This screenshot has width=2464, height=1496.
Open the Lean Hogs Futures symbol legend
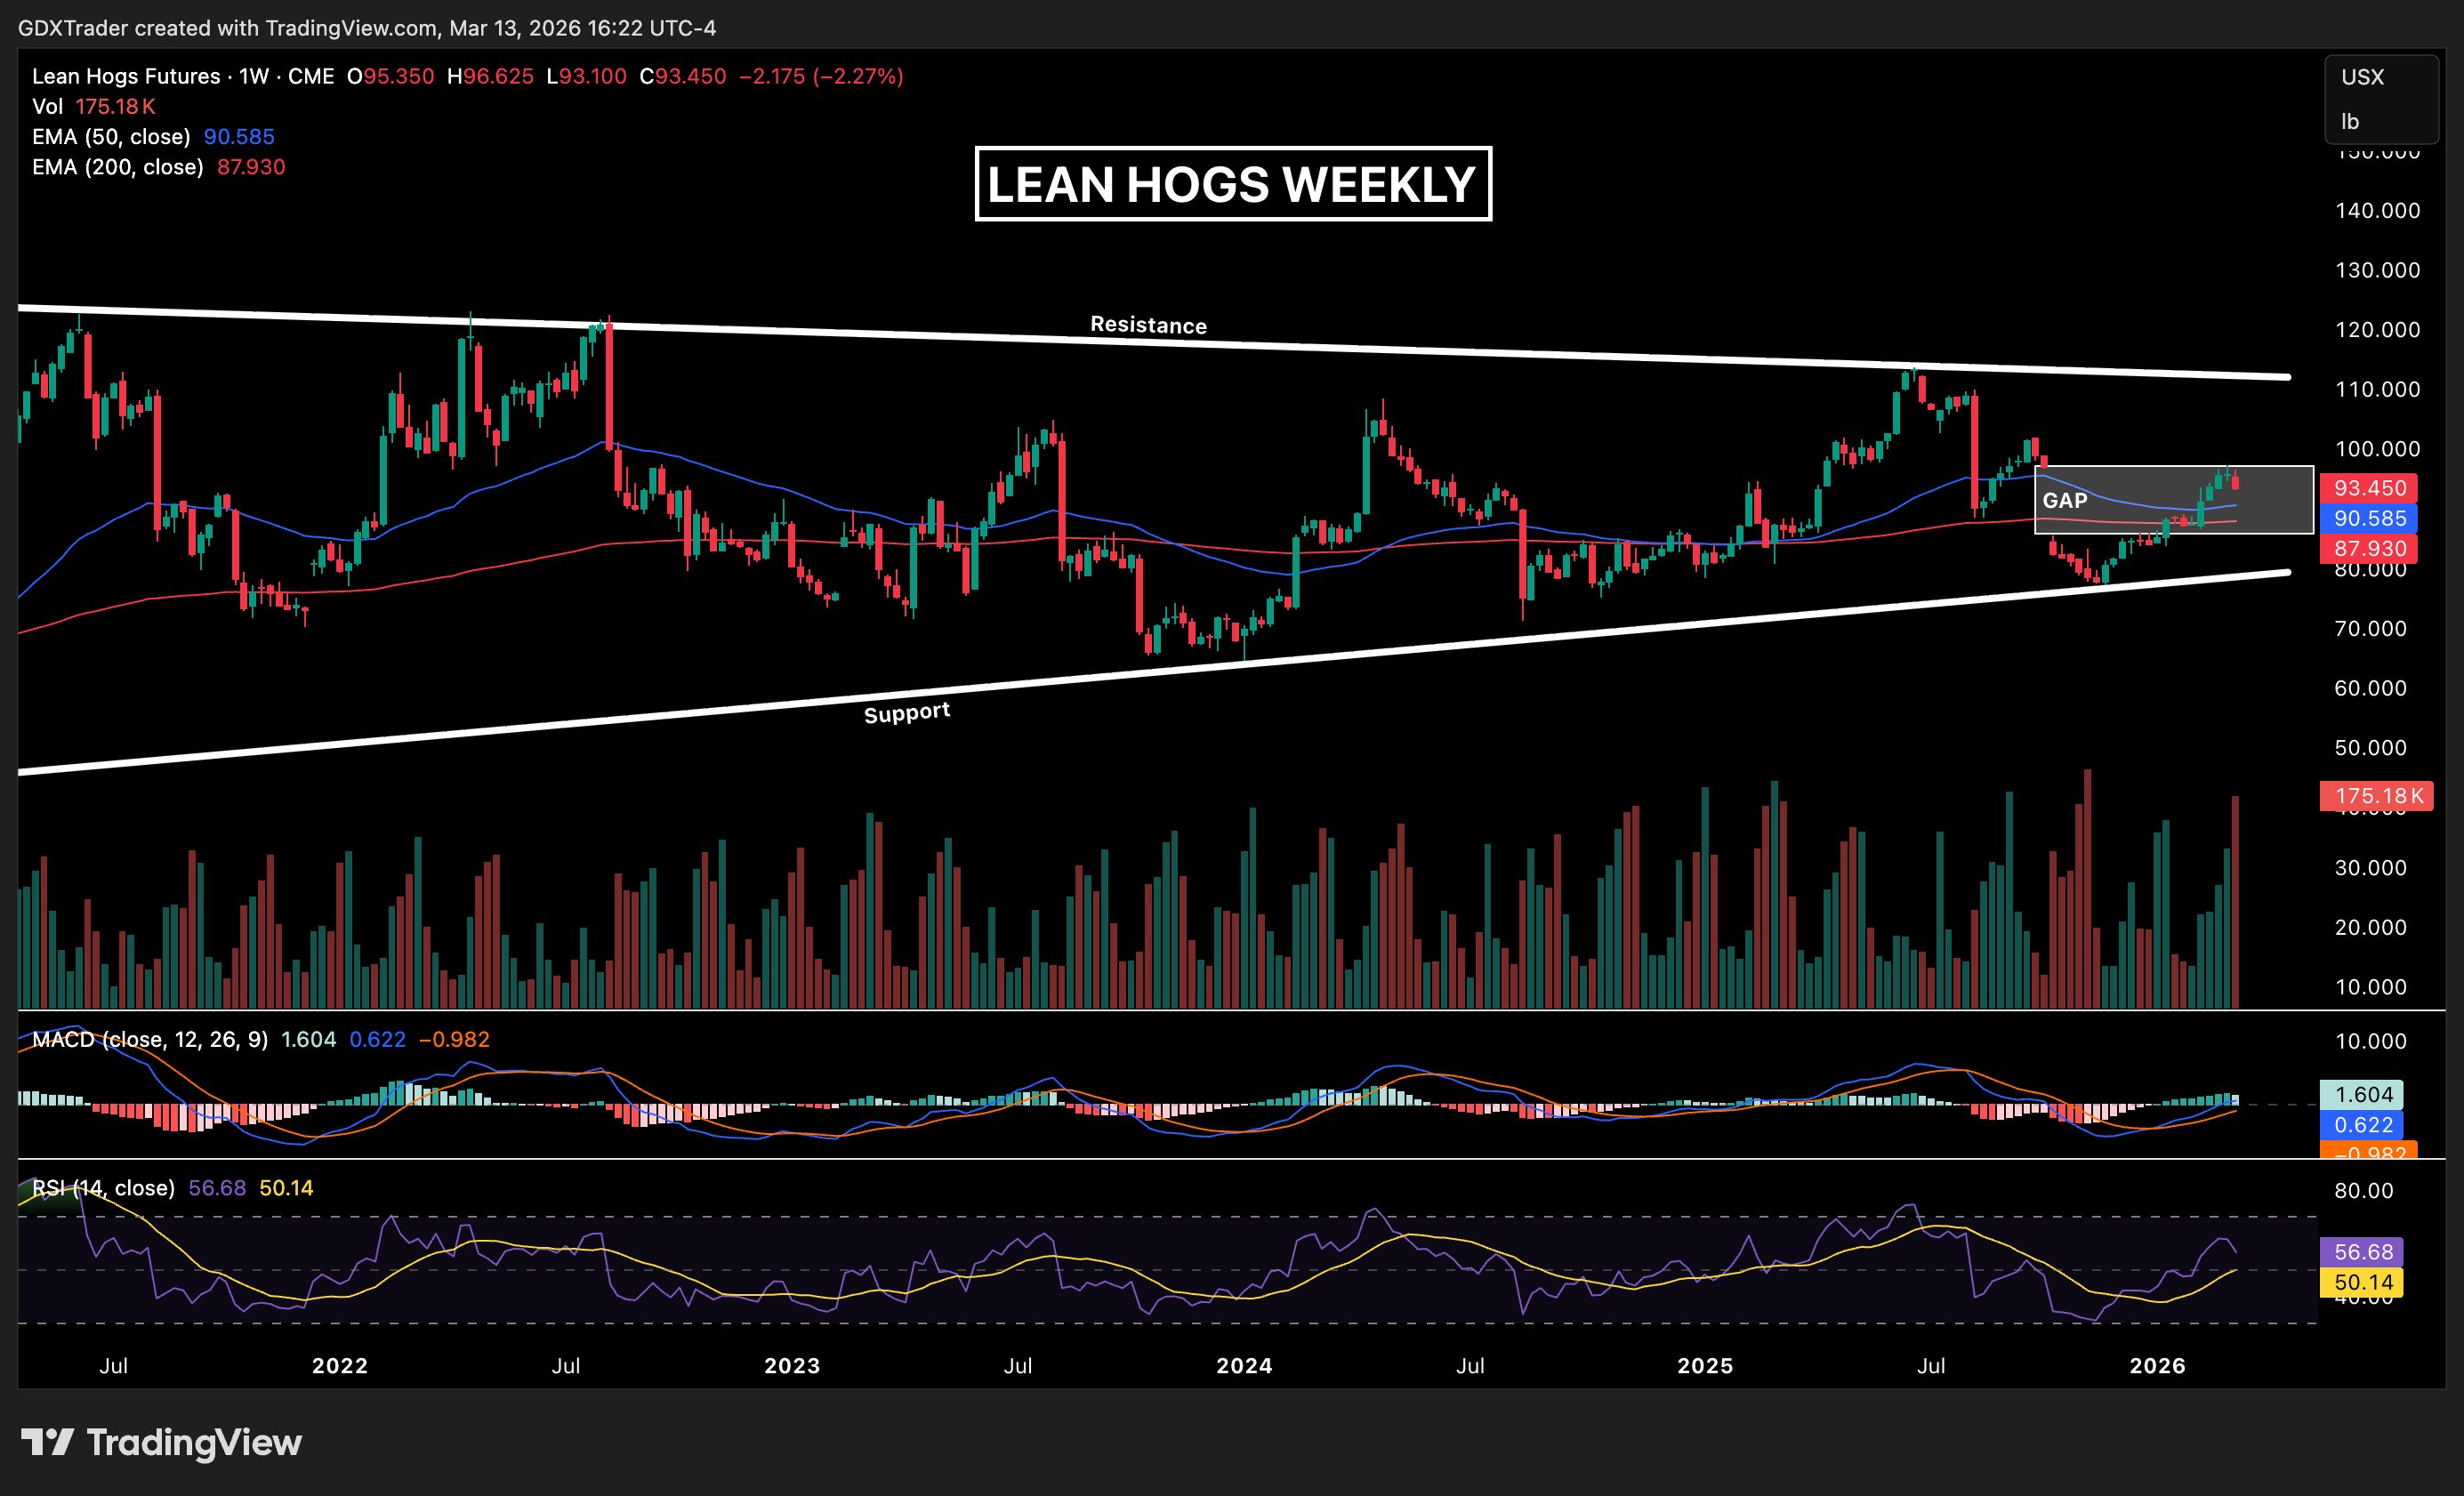pos(126,77)
